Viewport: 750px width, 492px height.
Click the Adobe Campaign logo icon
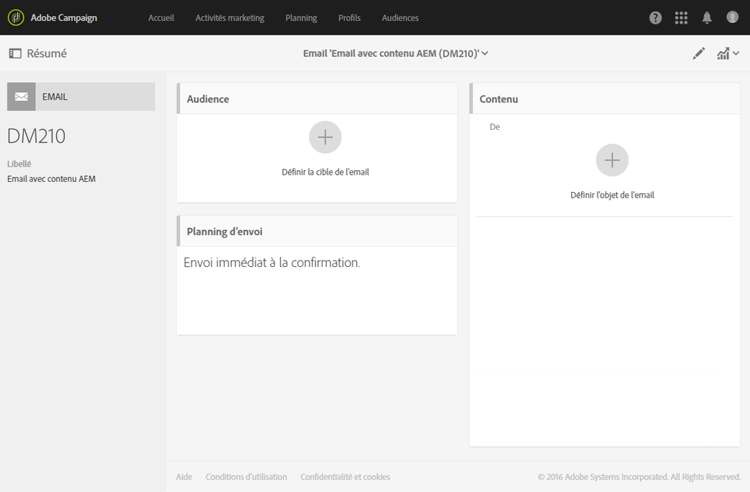point(16,18)
